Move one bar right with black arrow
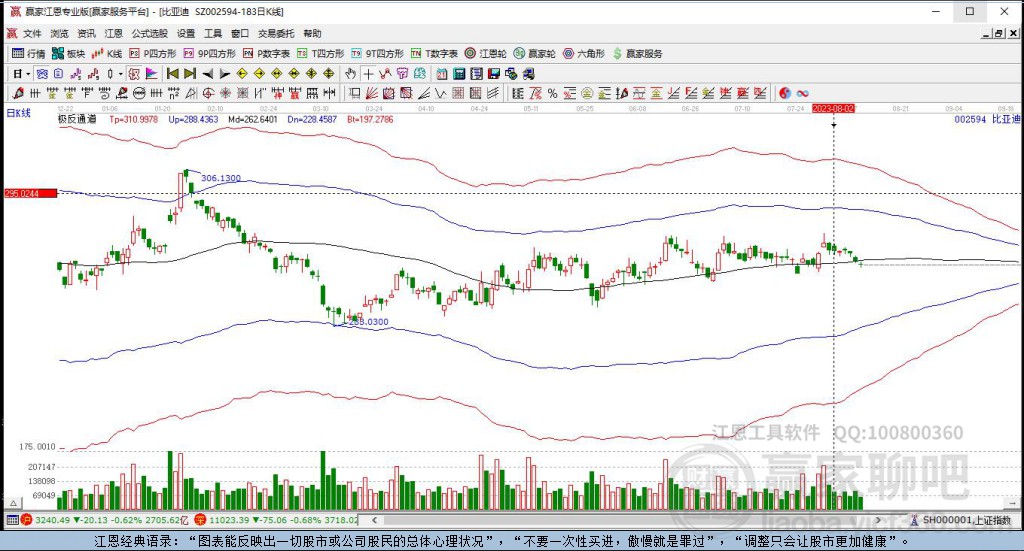 pyautogui.click(x=225, y=74)
